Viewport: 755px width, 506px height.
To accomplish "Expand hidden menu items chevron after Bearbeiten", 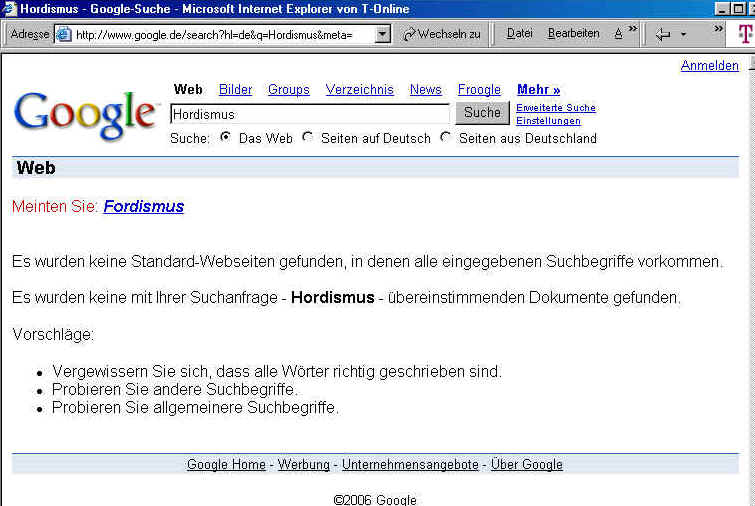I will (x=633, y=28).
